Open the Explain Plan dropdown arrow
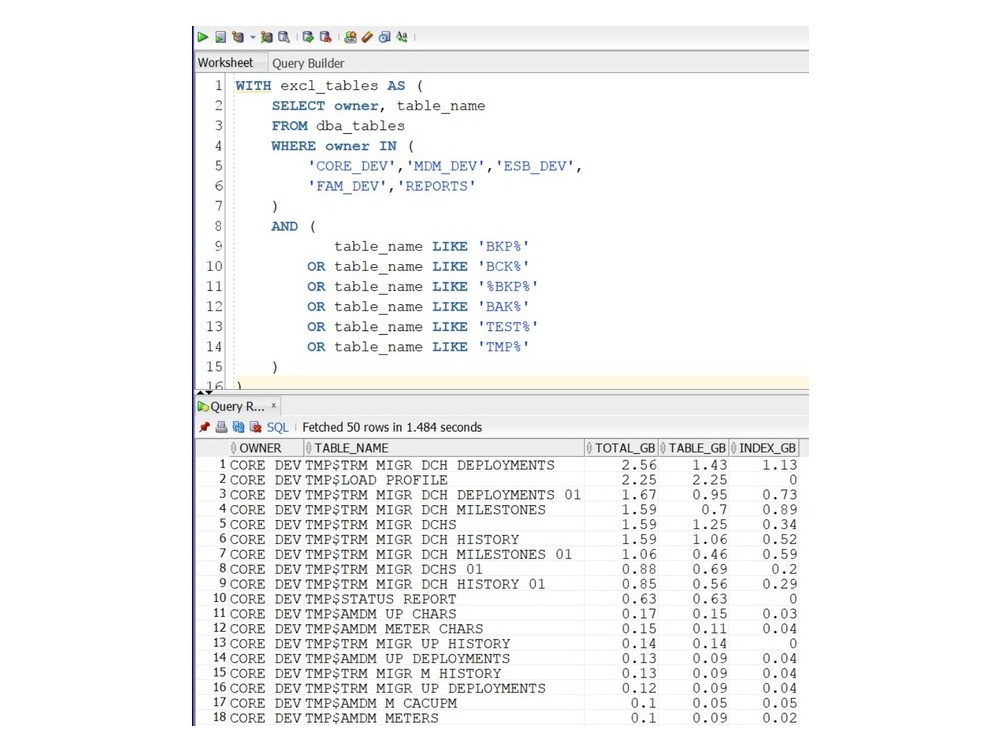 click(253, 37)
